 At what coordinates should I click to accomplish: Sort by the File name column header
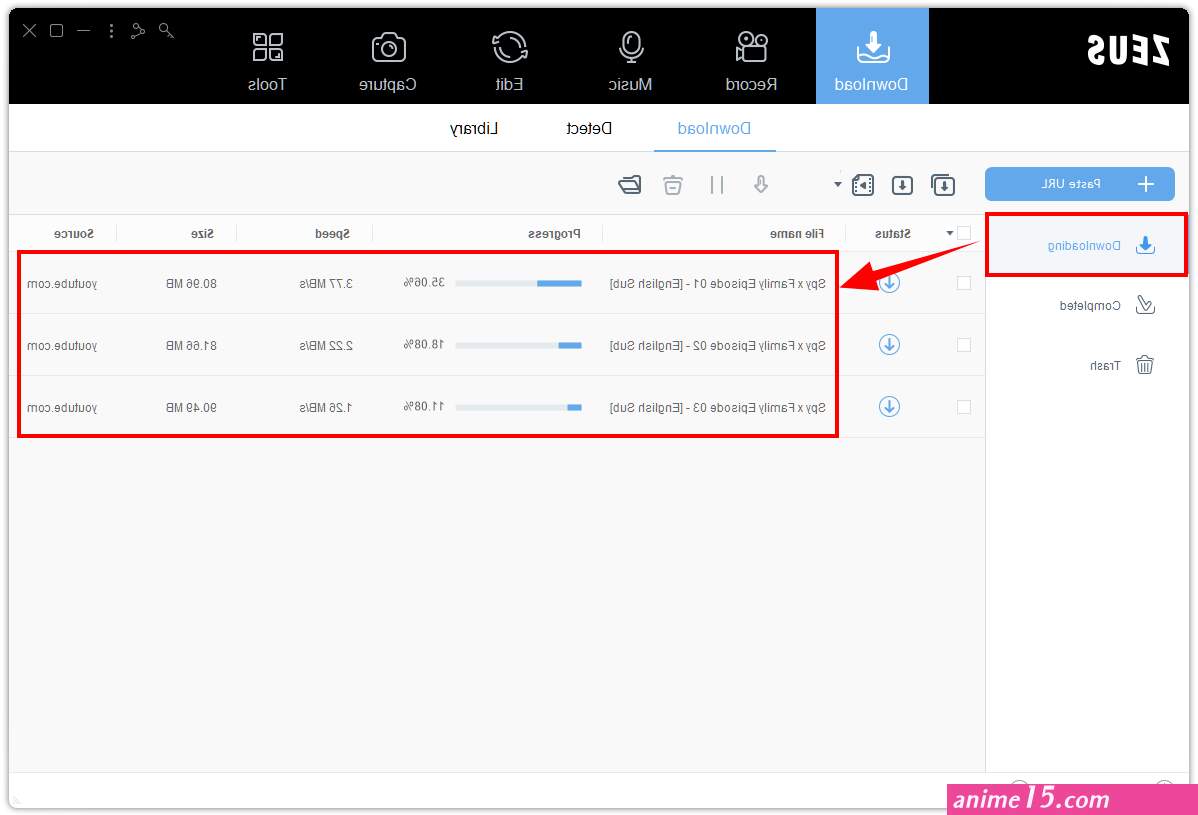click(x=797, y=234)
